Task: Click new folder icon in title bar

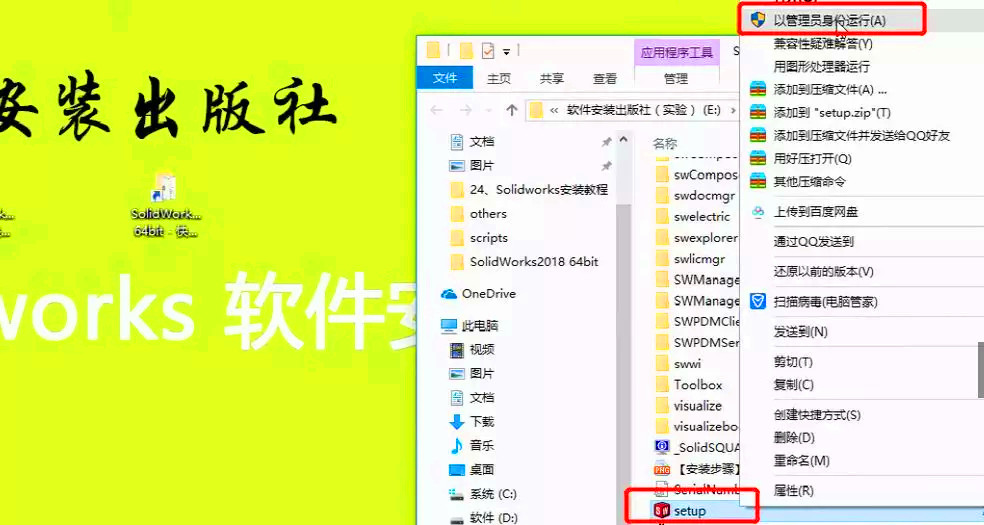Action: [x=466, y=51]
